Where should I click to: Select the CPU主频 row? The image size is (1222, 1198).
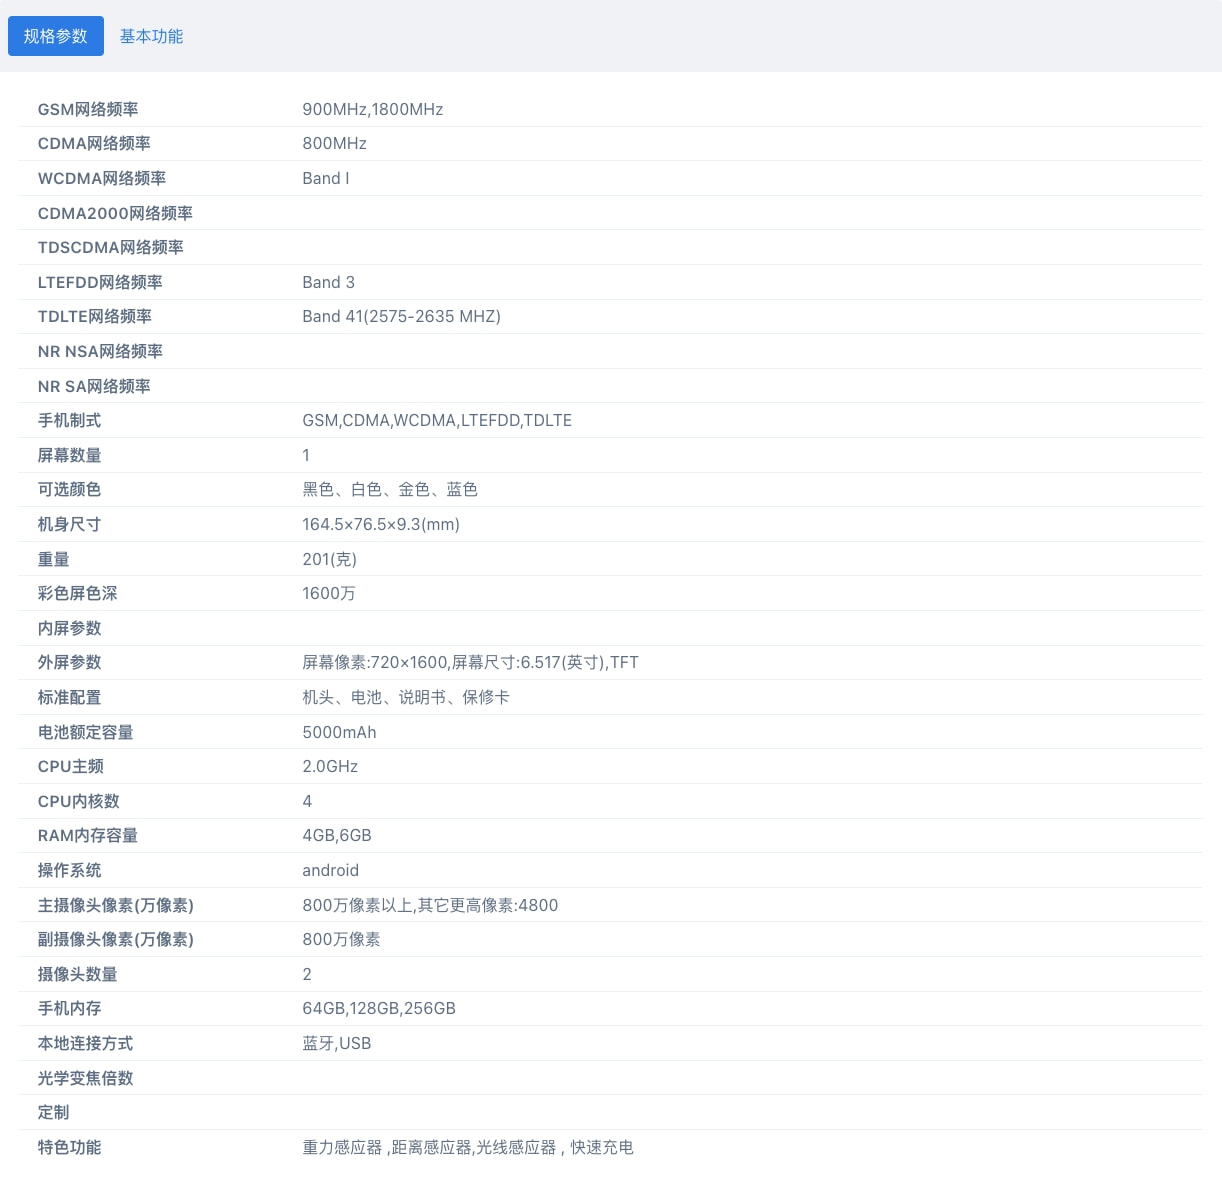point(70,766)
